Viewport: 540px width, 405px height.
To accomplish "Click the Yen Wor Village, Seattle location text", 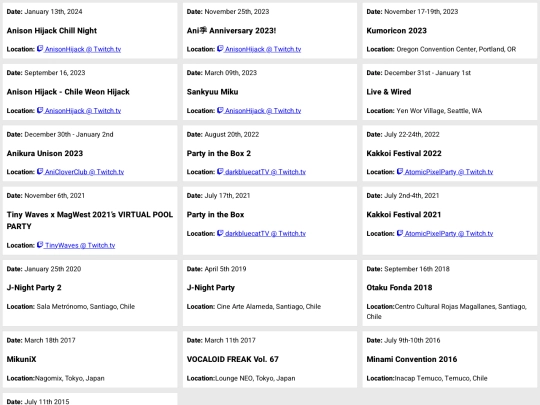I will (x=439, y=111).
